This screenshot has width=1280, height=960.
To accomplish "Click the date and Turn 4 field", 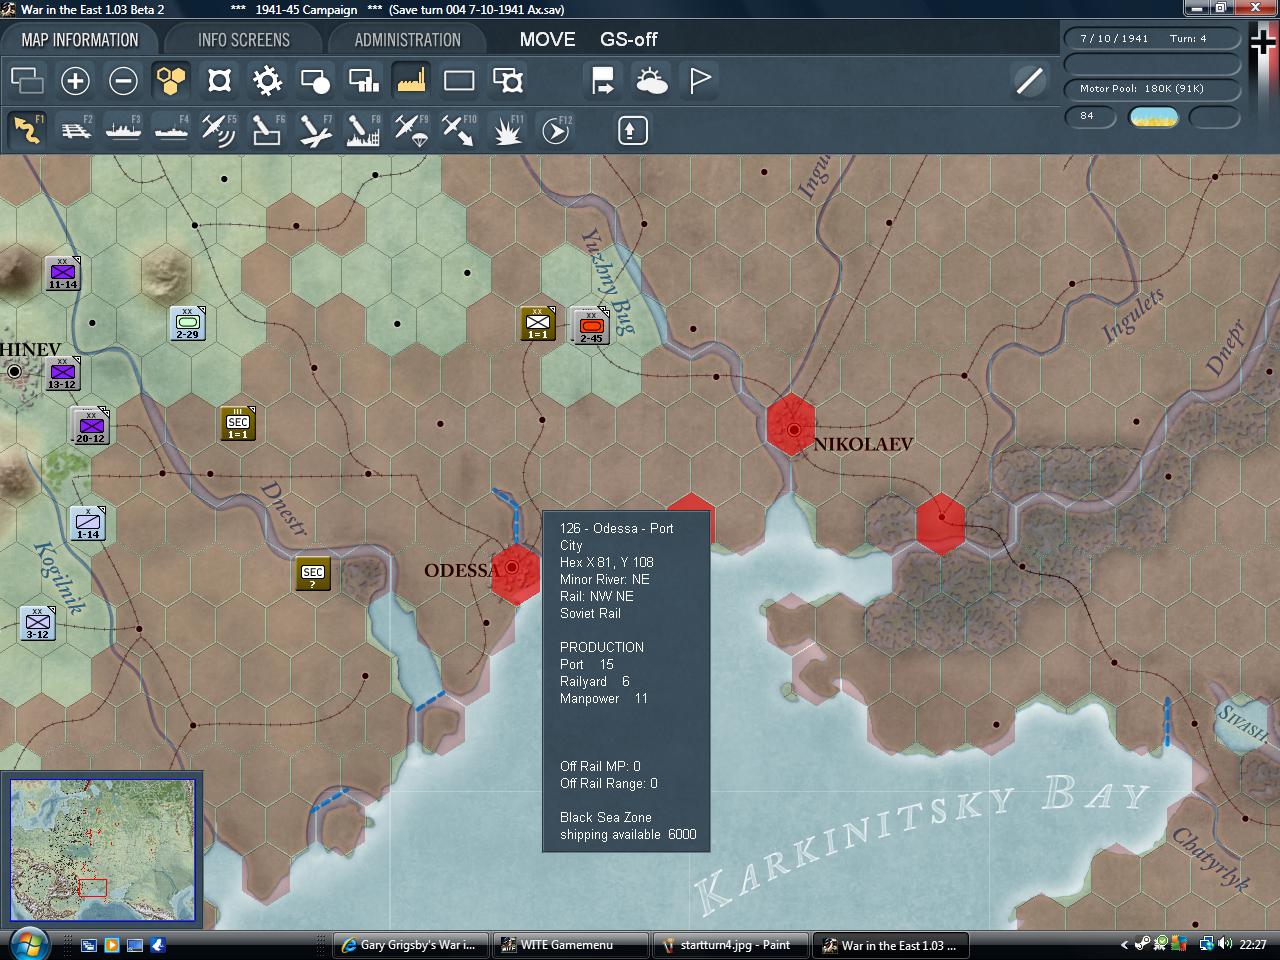I will tap(1152, 39).
